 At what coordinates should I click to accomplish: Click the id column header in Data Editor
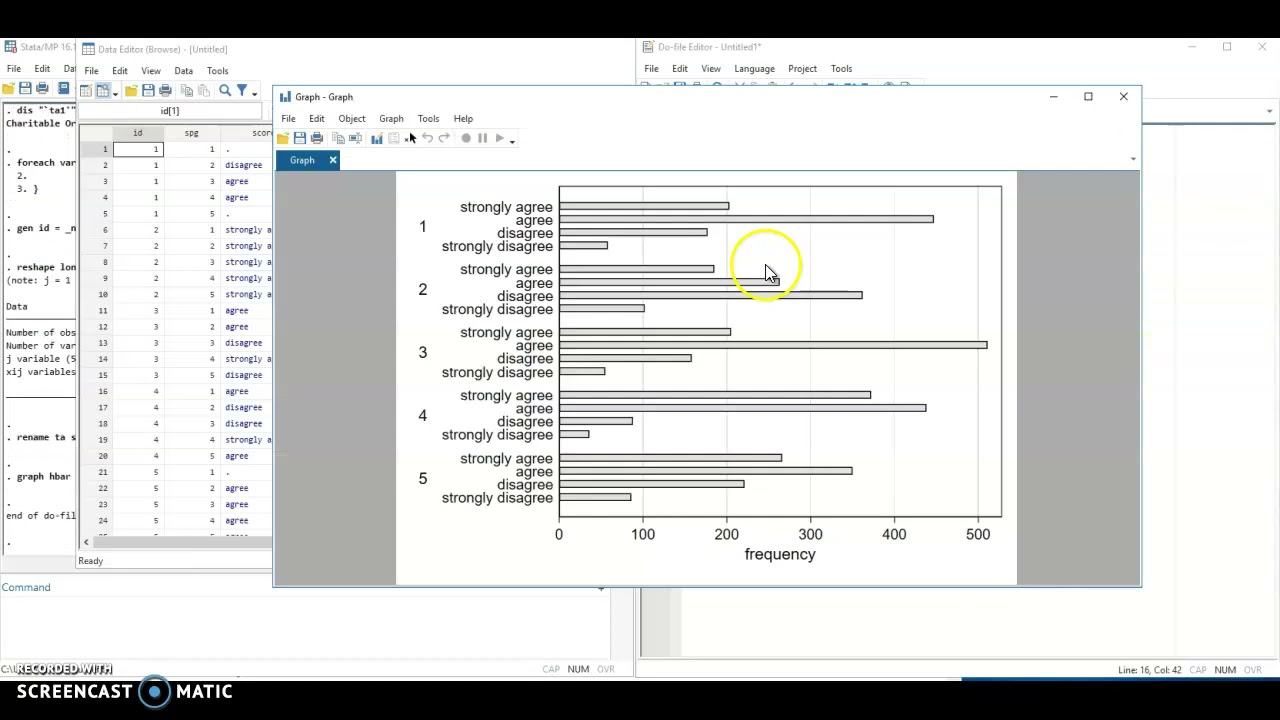point(138,133)
